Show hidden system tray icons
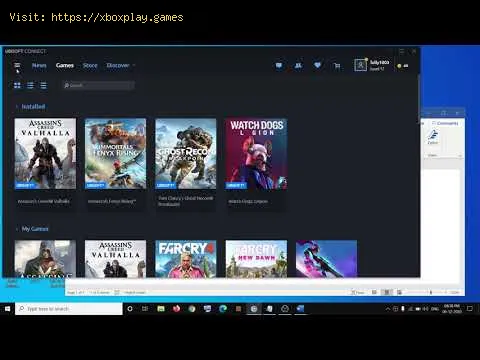Image resolution: width=480 pixels, height=360 pixels. [x=388, y=309]
